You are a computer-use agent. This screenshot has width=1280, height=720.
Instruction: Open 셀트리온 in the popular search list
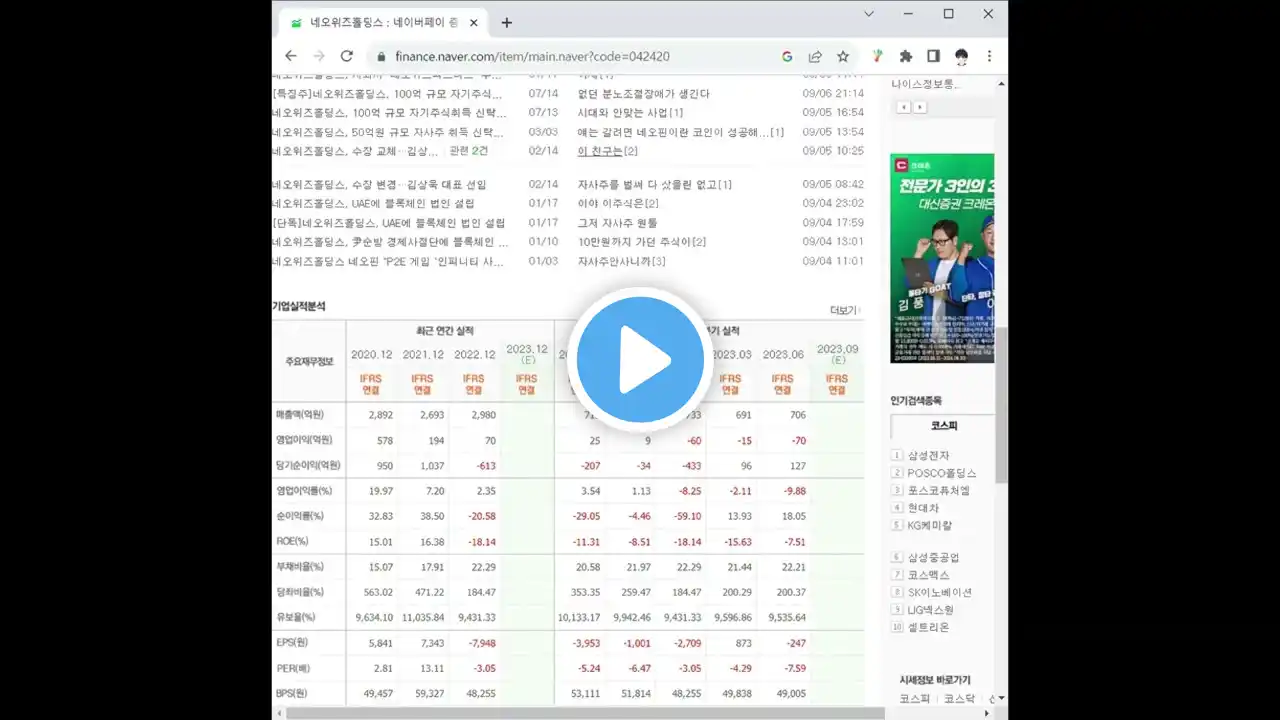pyautogui.click(x=929, y=627)
